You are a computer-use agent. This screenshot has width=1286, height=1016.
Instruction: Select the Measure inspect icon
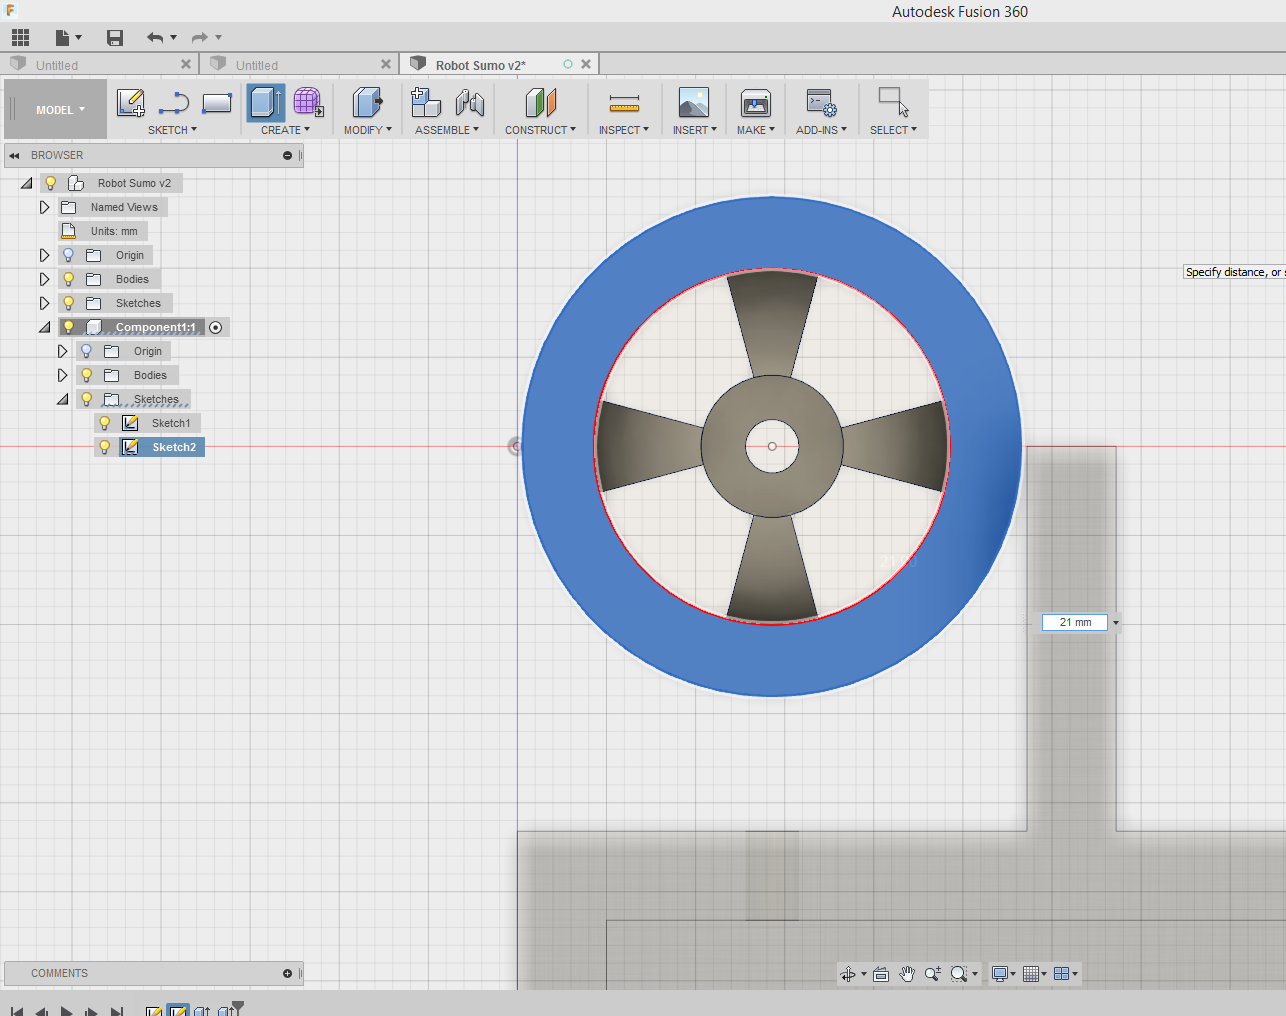(624, 103)
